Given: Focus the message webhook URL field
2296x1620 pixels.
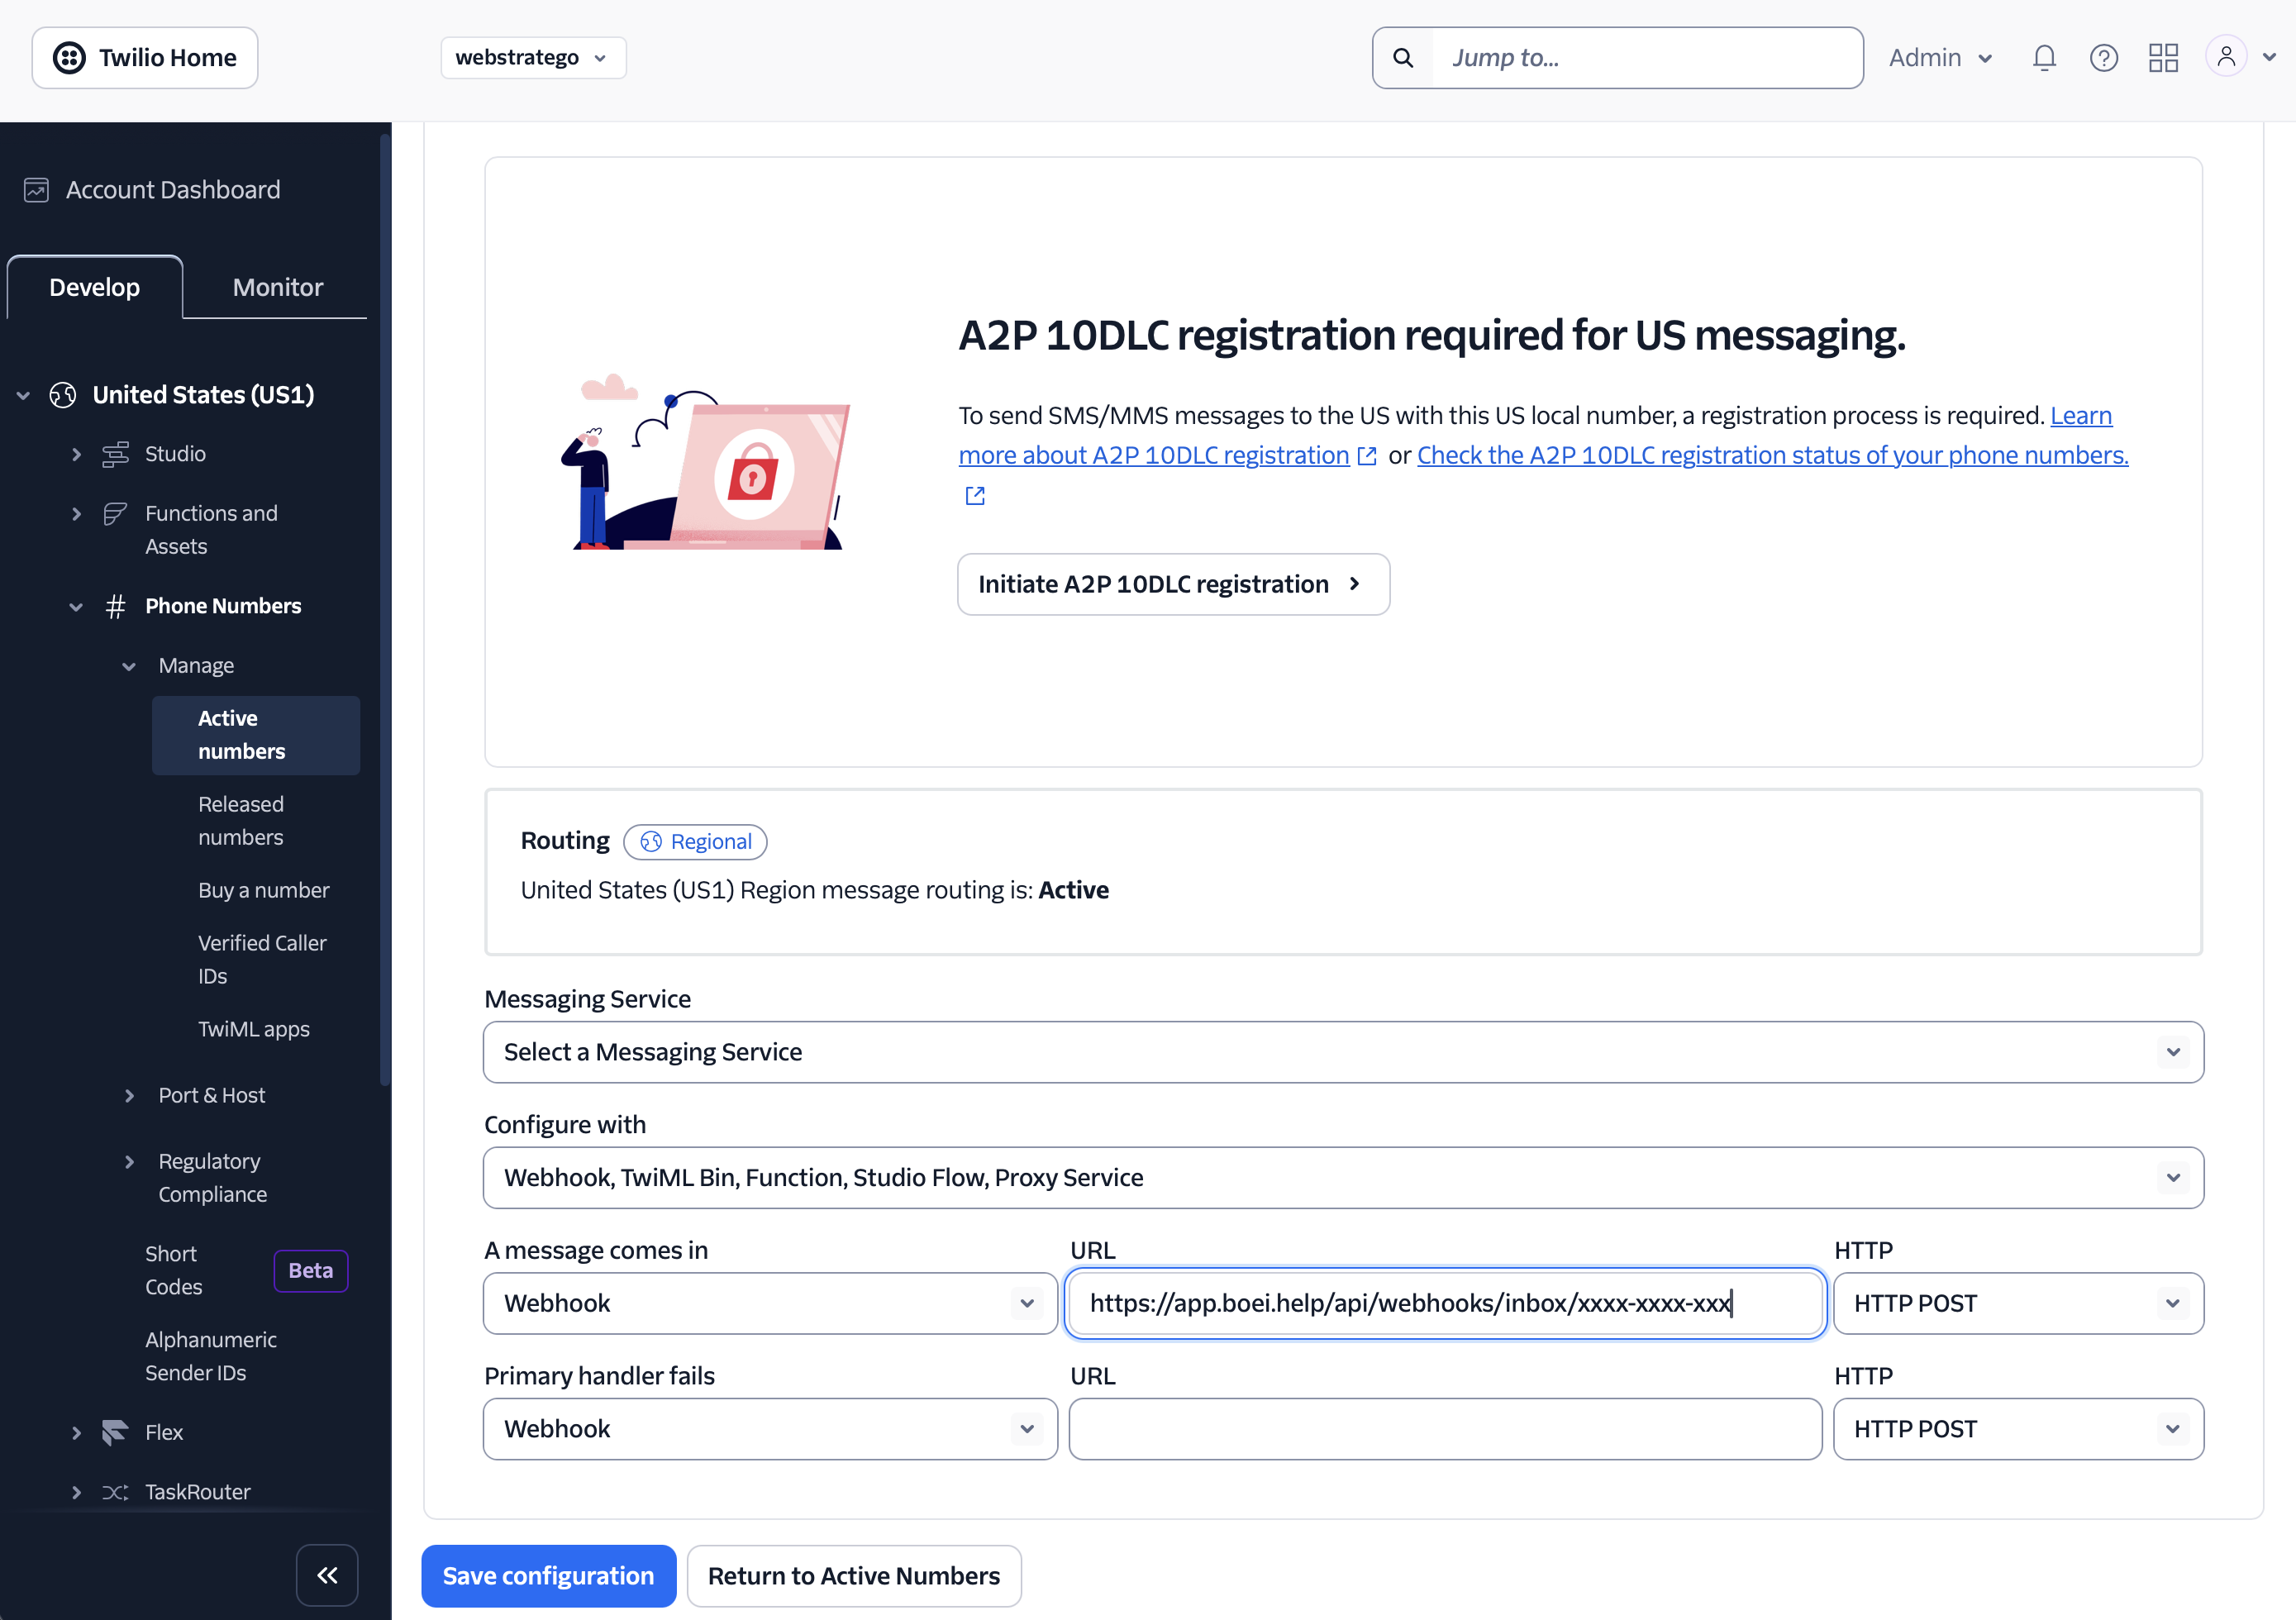Looking at the screenshot, I should coord(1446,1303).
